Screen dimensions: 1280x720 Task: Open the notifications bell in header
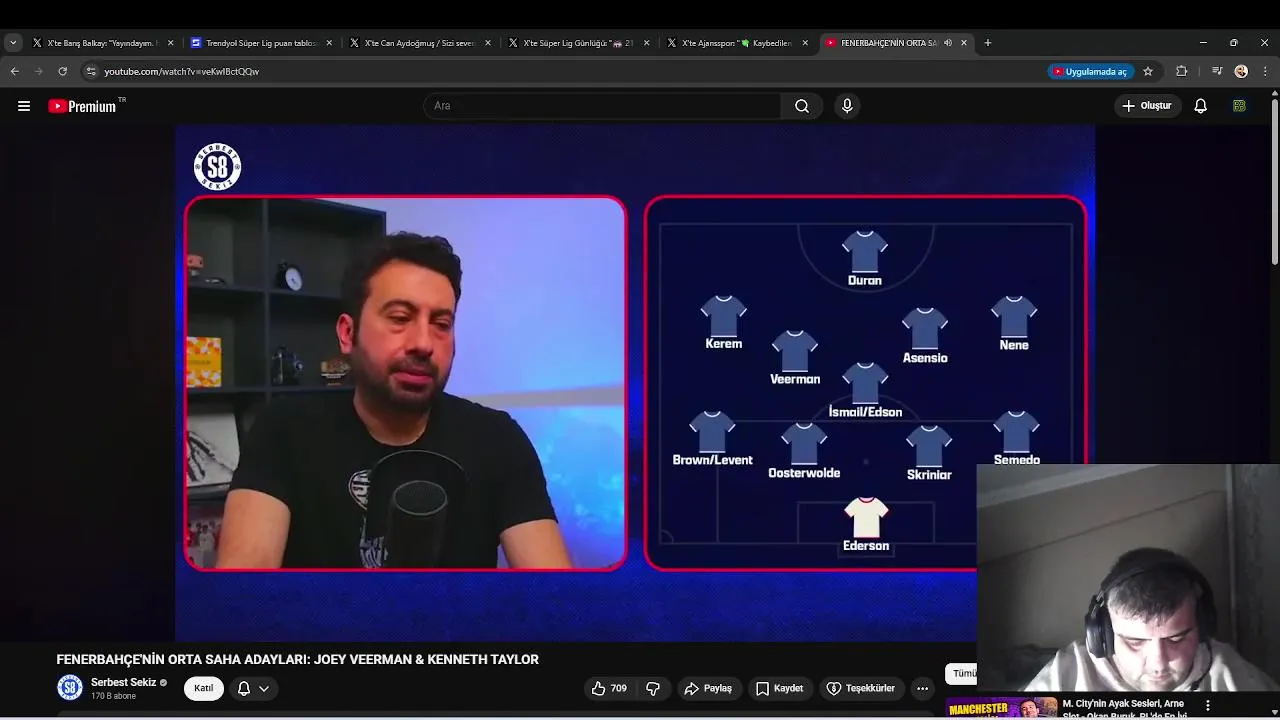coord(1201,106)
